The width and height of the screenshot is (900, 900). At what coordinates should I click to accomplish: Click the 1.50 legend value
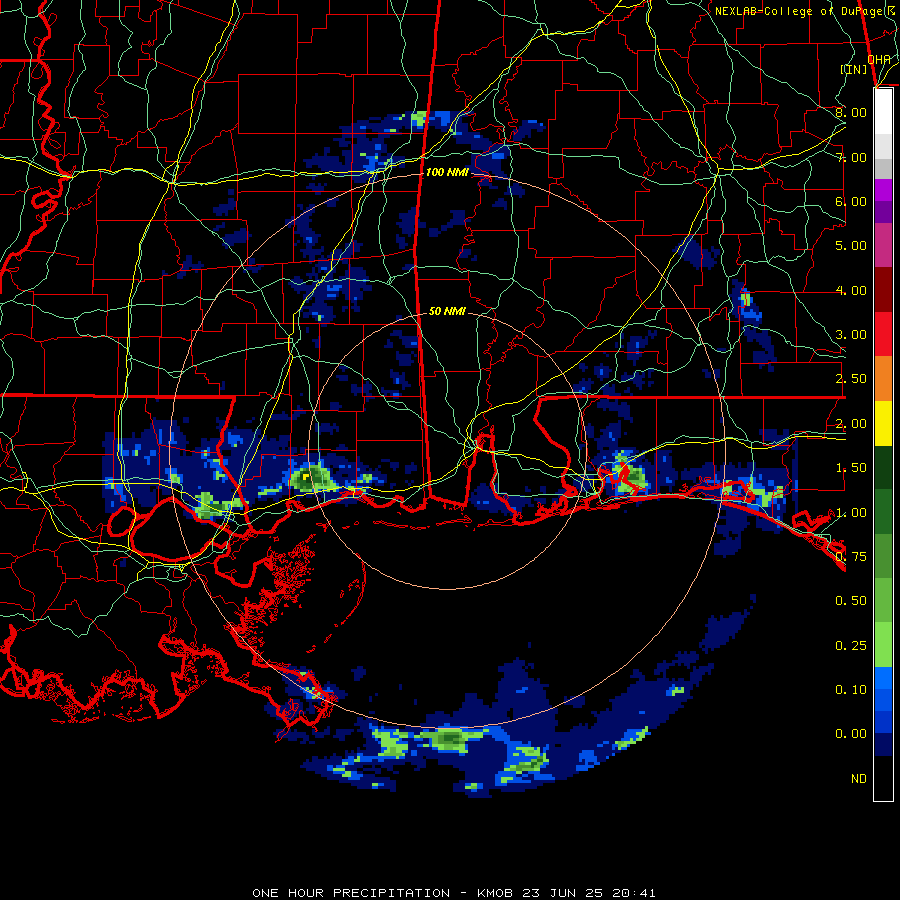[x=851, y=468]
